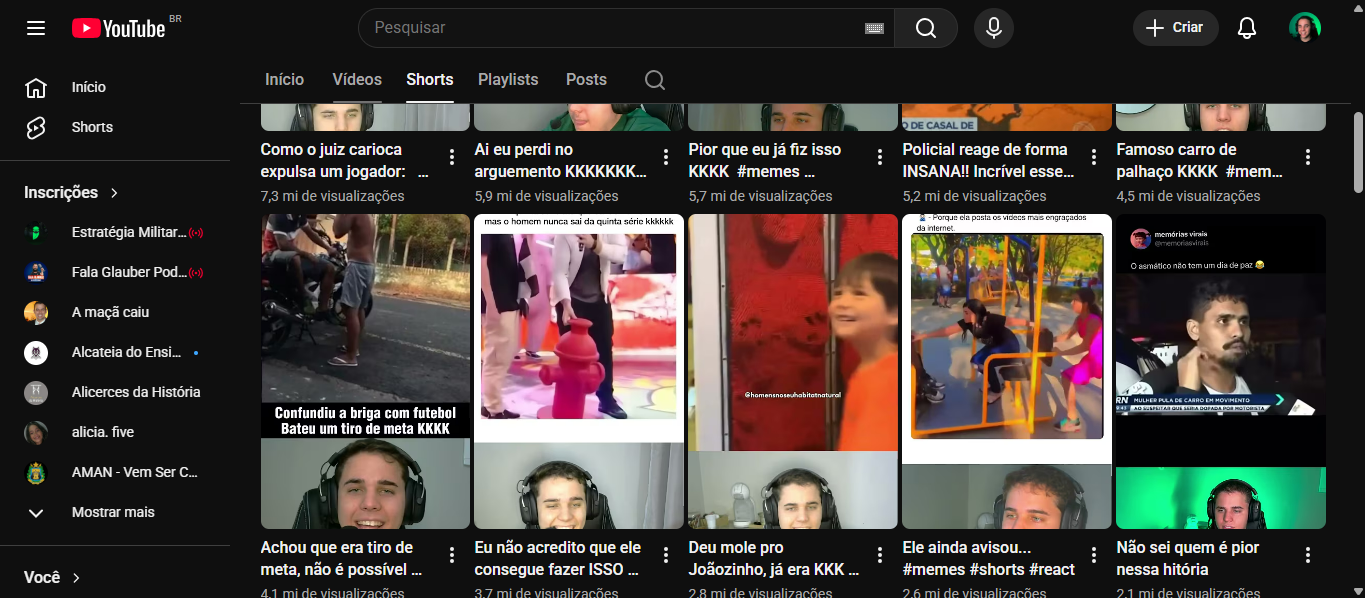The height and width of the screenshot is (598, 1365).
Task: Switch to the Playlists tab
Action: coord(508,80)
